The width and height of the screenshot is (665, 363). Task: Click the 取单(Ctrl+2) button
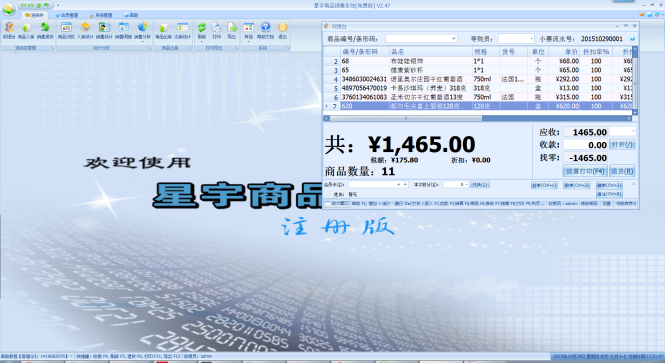(x=577, y=185)
